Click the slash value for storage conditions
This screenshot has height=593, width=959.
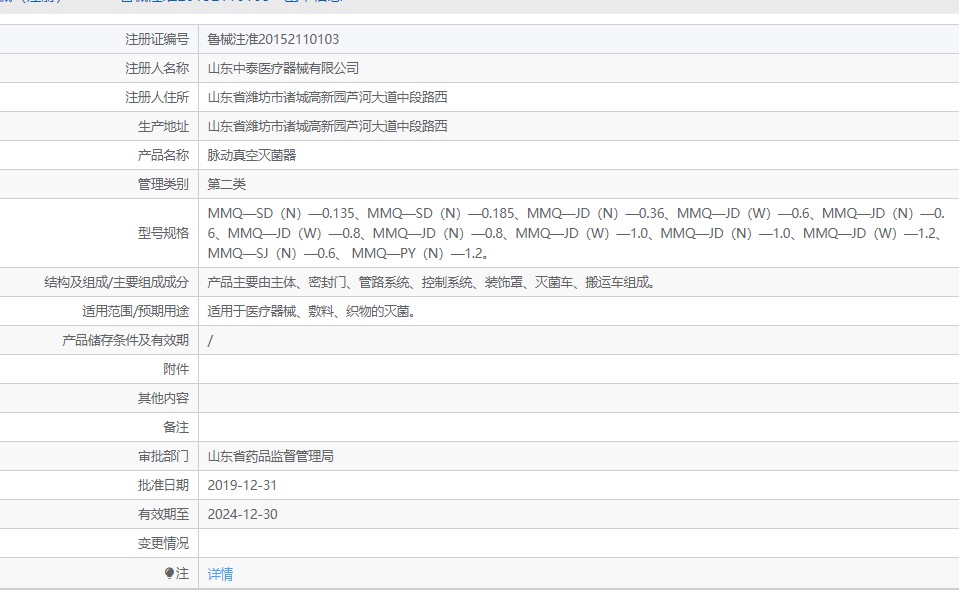[210, 341]
